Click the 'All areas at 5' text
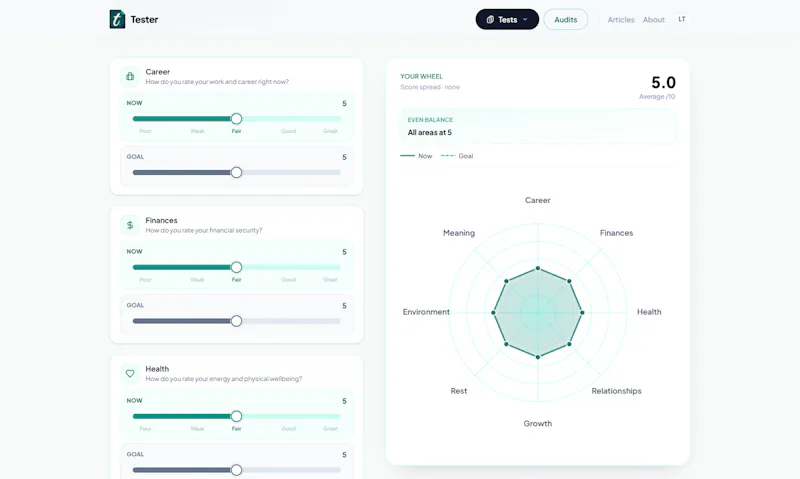Screen dimensions: 800x479 tap(430, 132)
